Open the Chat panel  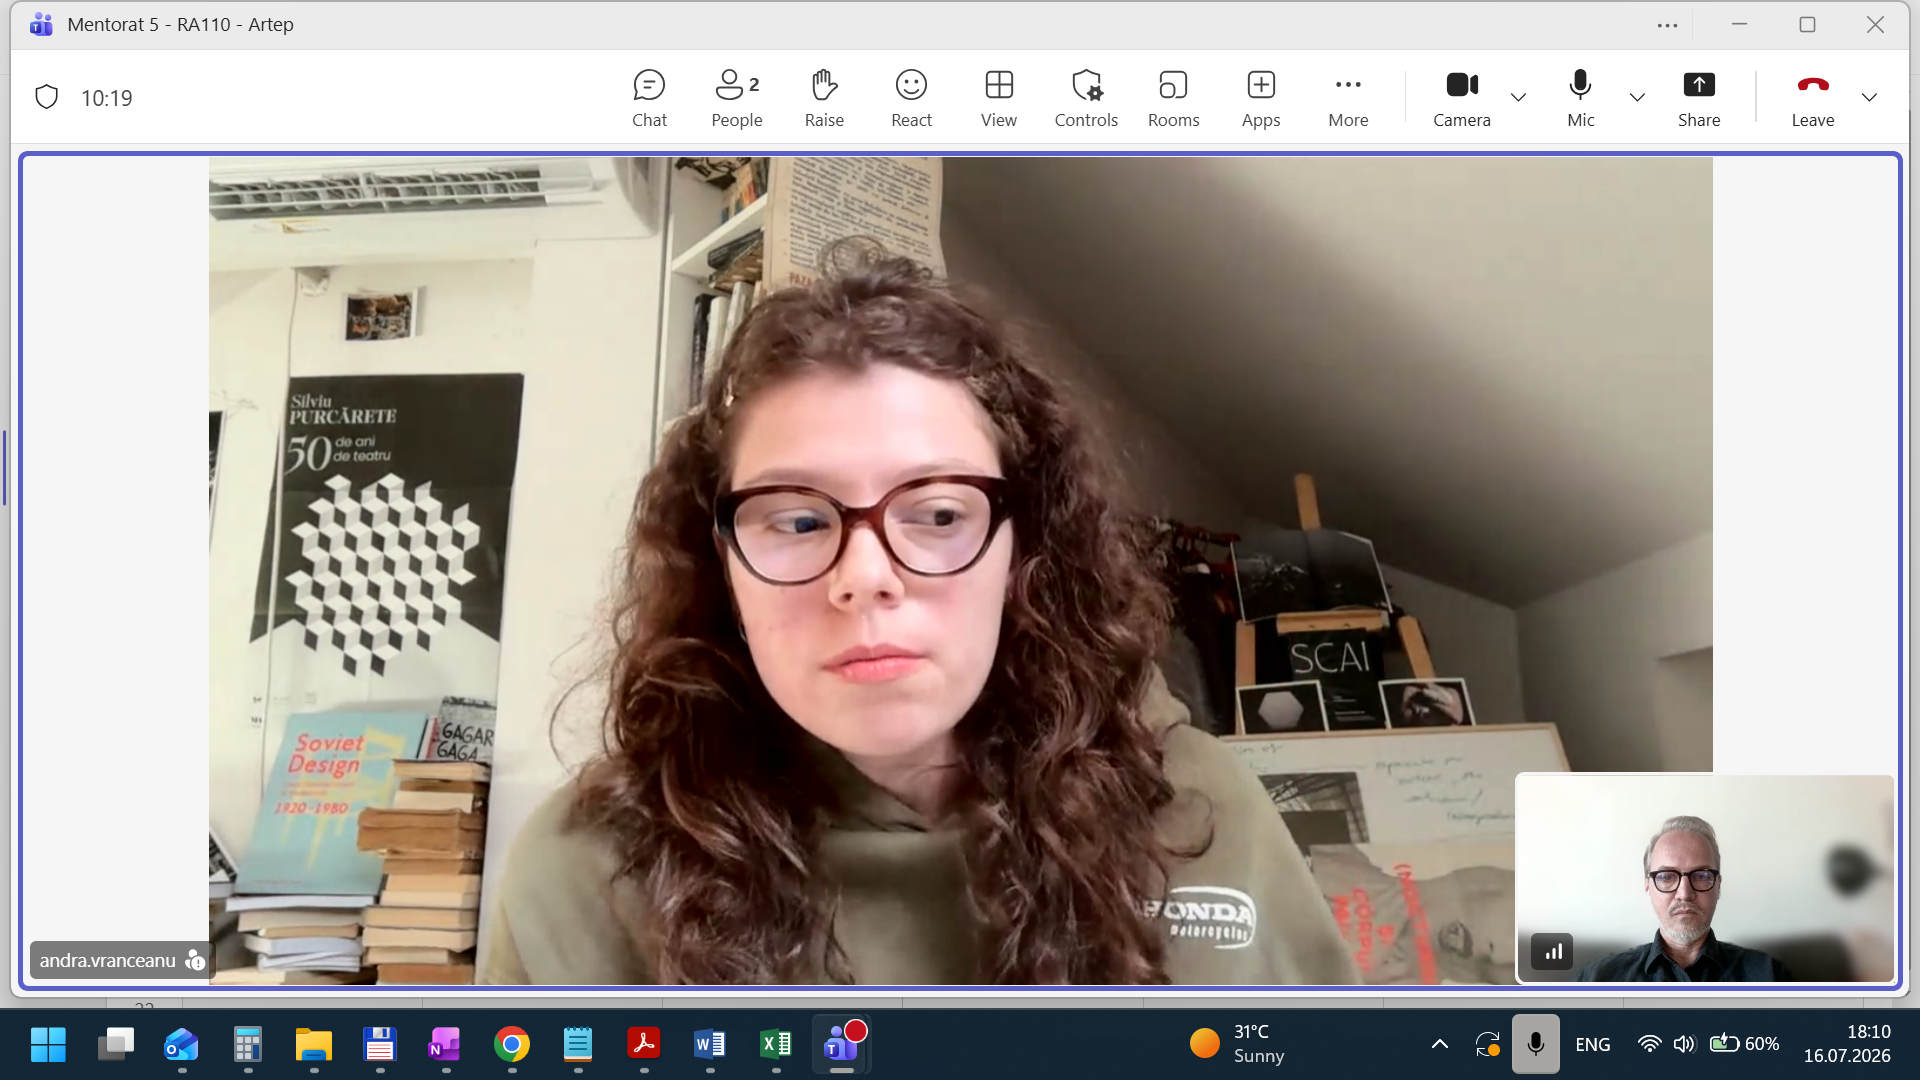click(x=649, y=98)
